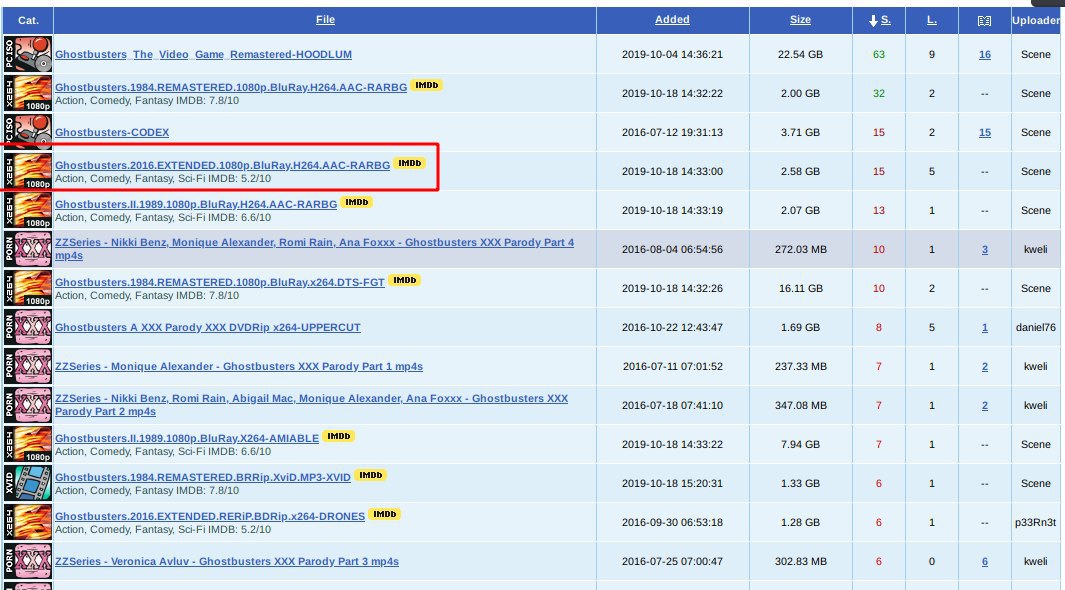Image resolution: width=1065 pixels, height=590 pixels.
Task: Click category icon for Ghostbusters.2016 DRONES row
Action: click(x=28, y=522)
